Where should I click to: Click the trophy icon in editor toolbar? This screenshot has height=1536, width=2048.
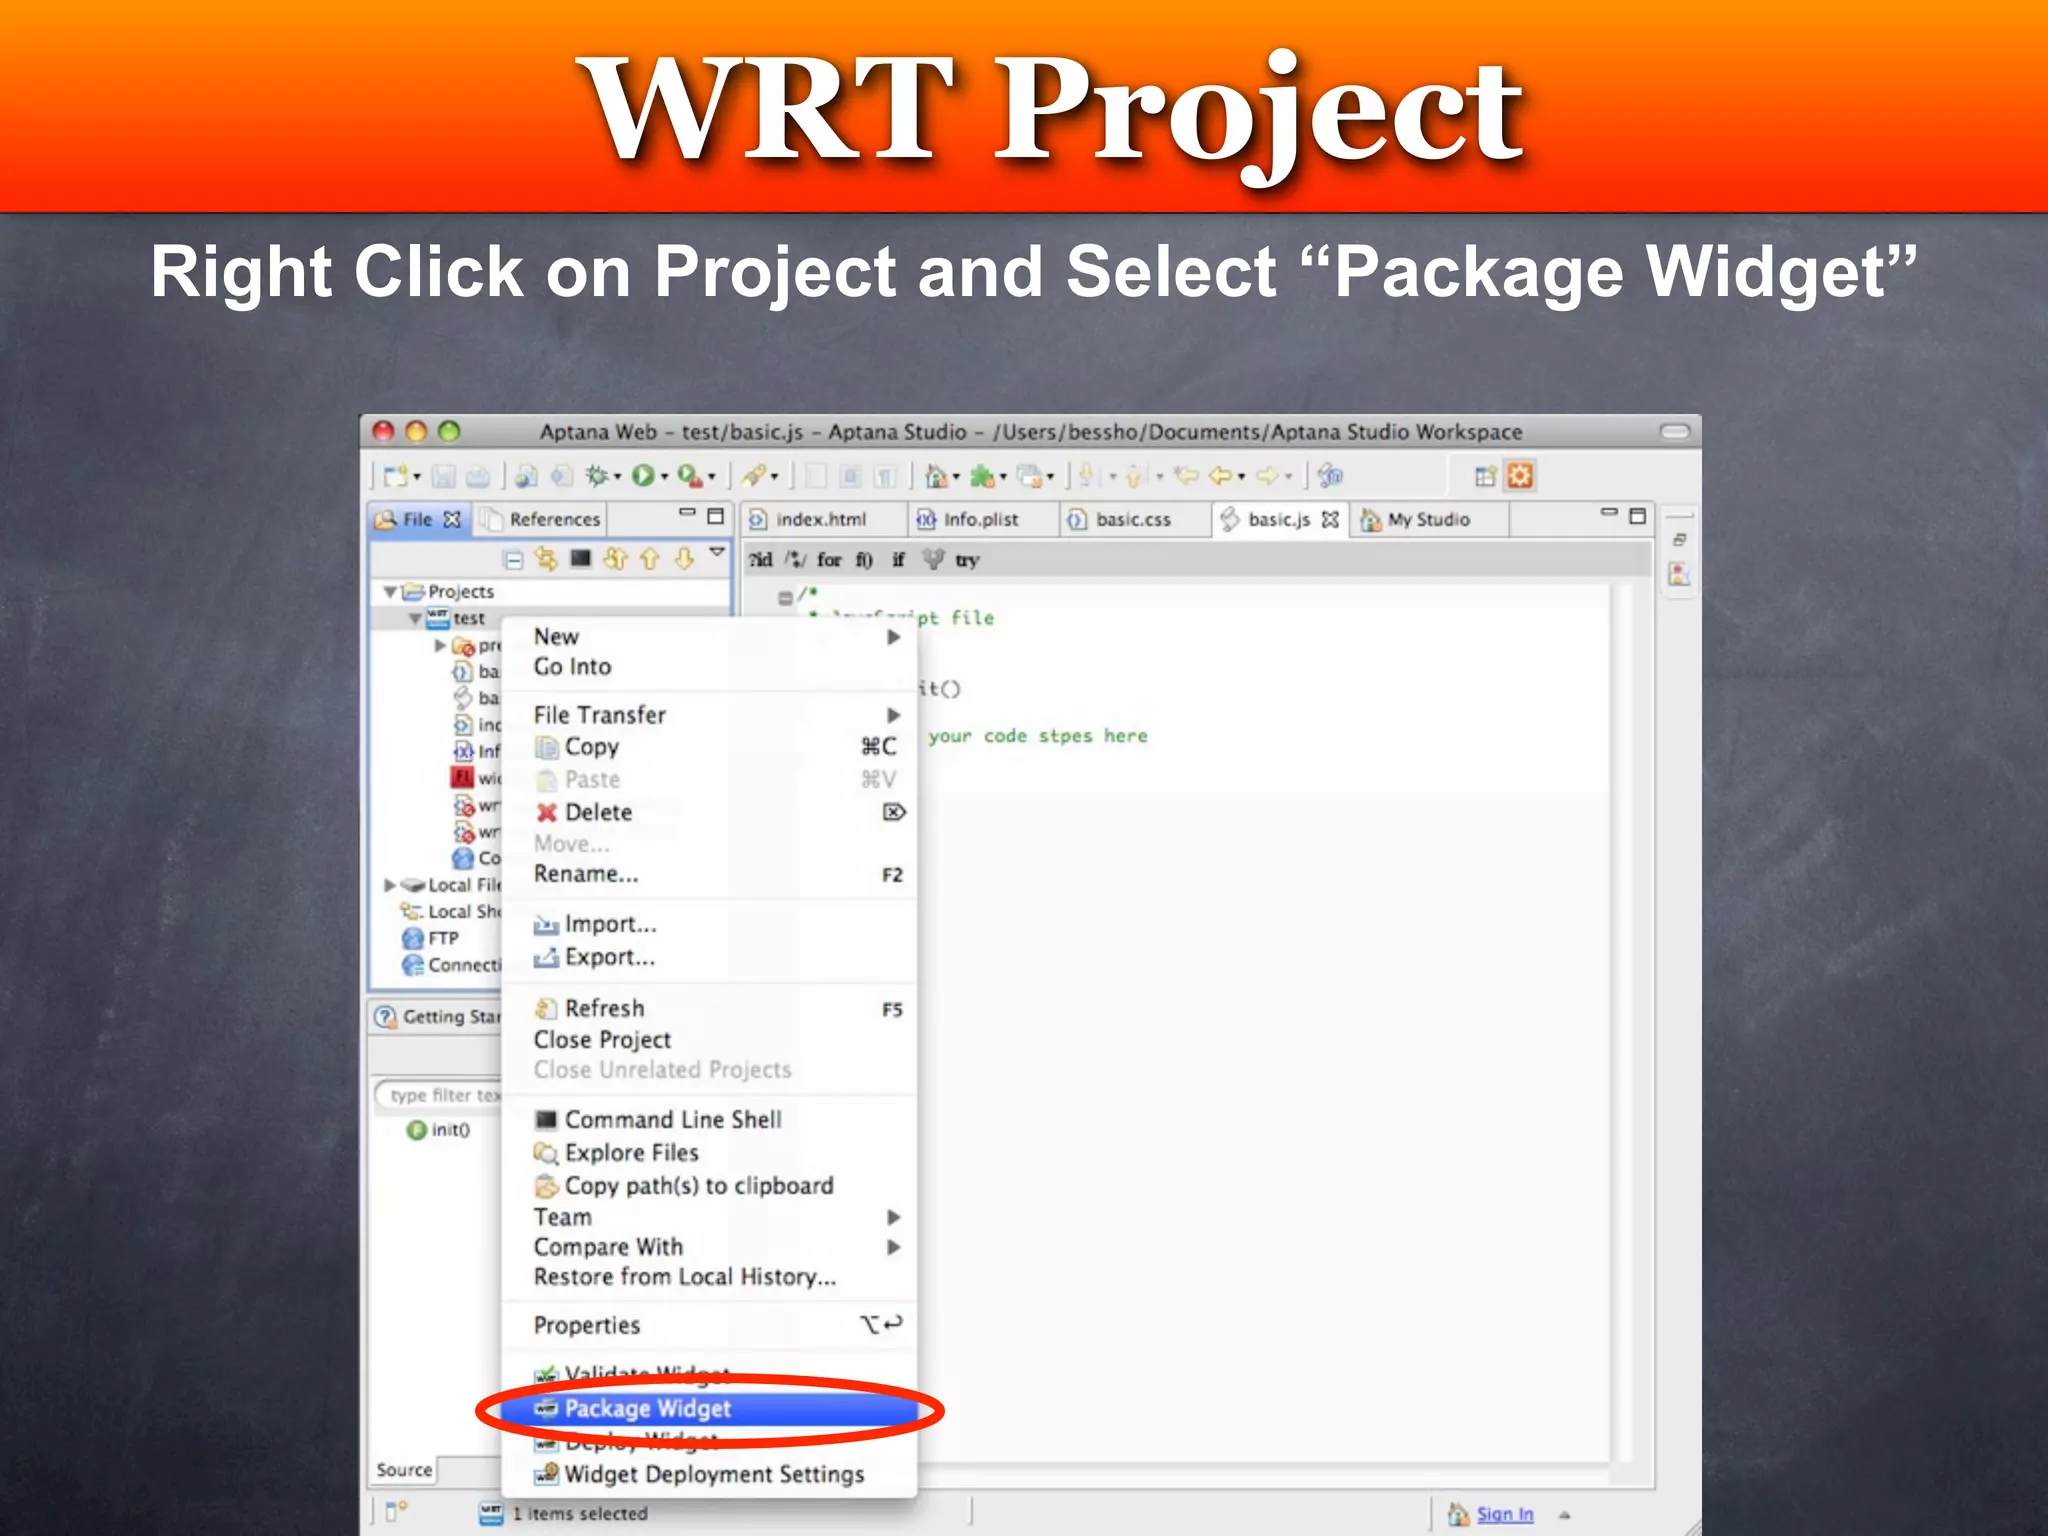click(932, 559)
